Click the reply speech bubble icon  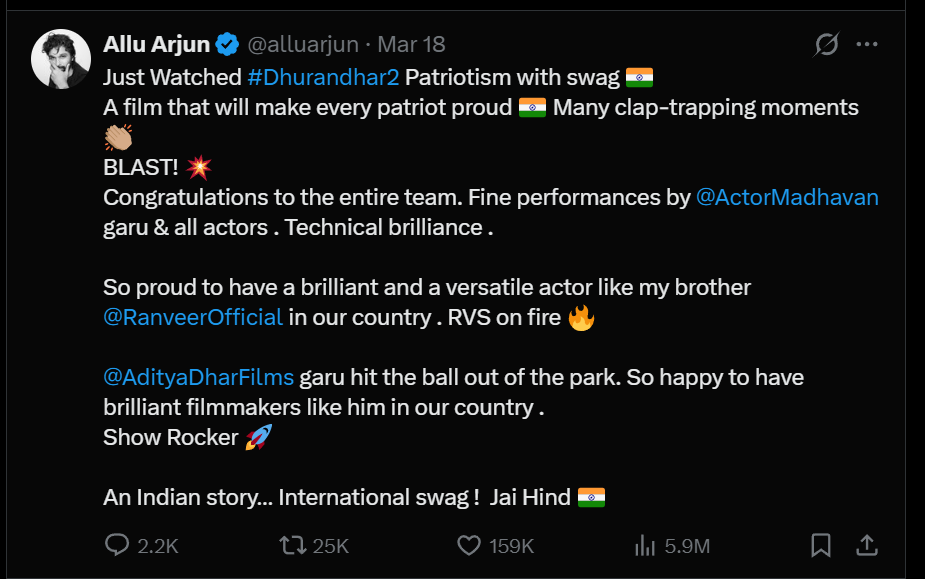[x=117, y=545]
